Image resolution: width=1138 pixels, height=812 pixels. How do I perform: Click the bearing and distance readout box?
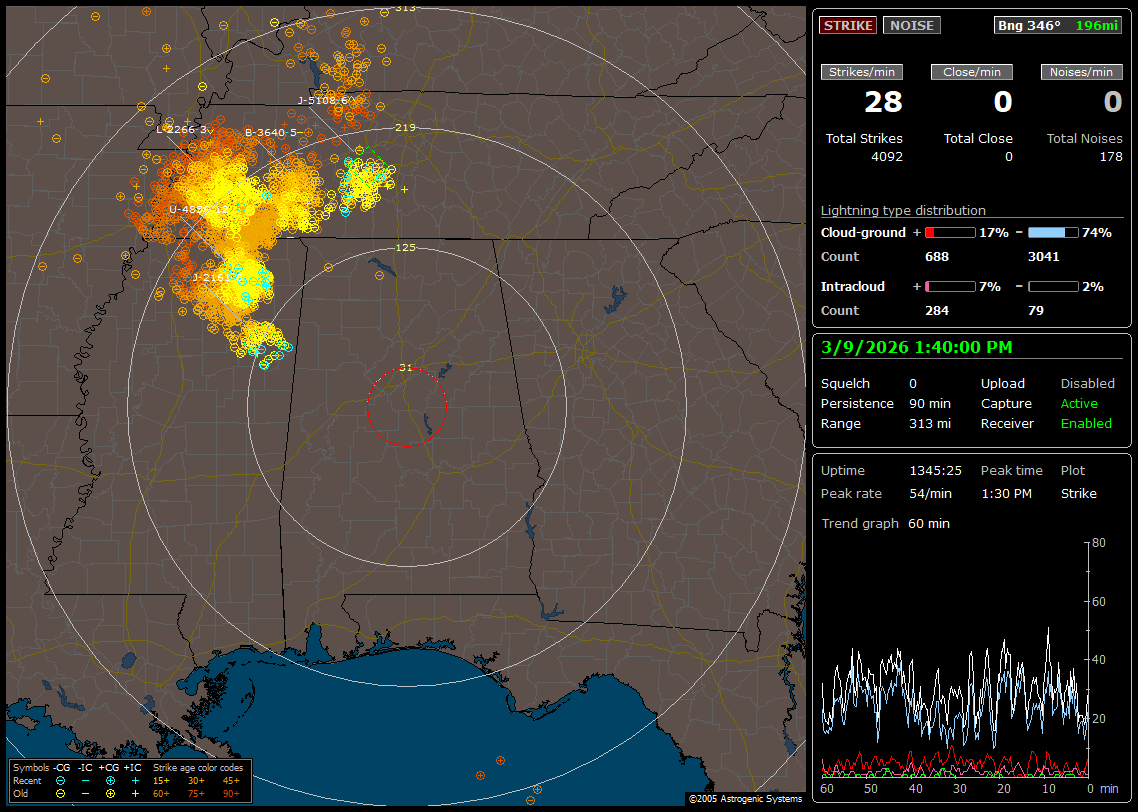[x=1058, y=25]
